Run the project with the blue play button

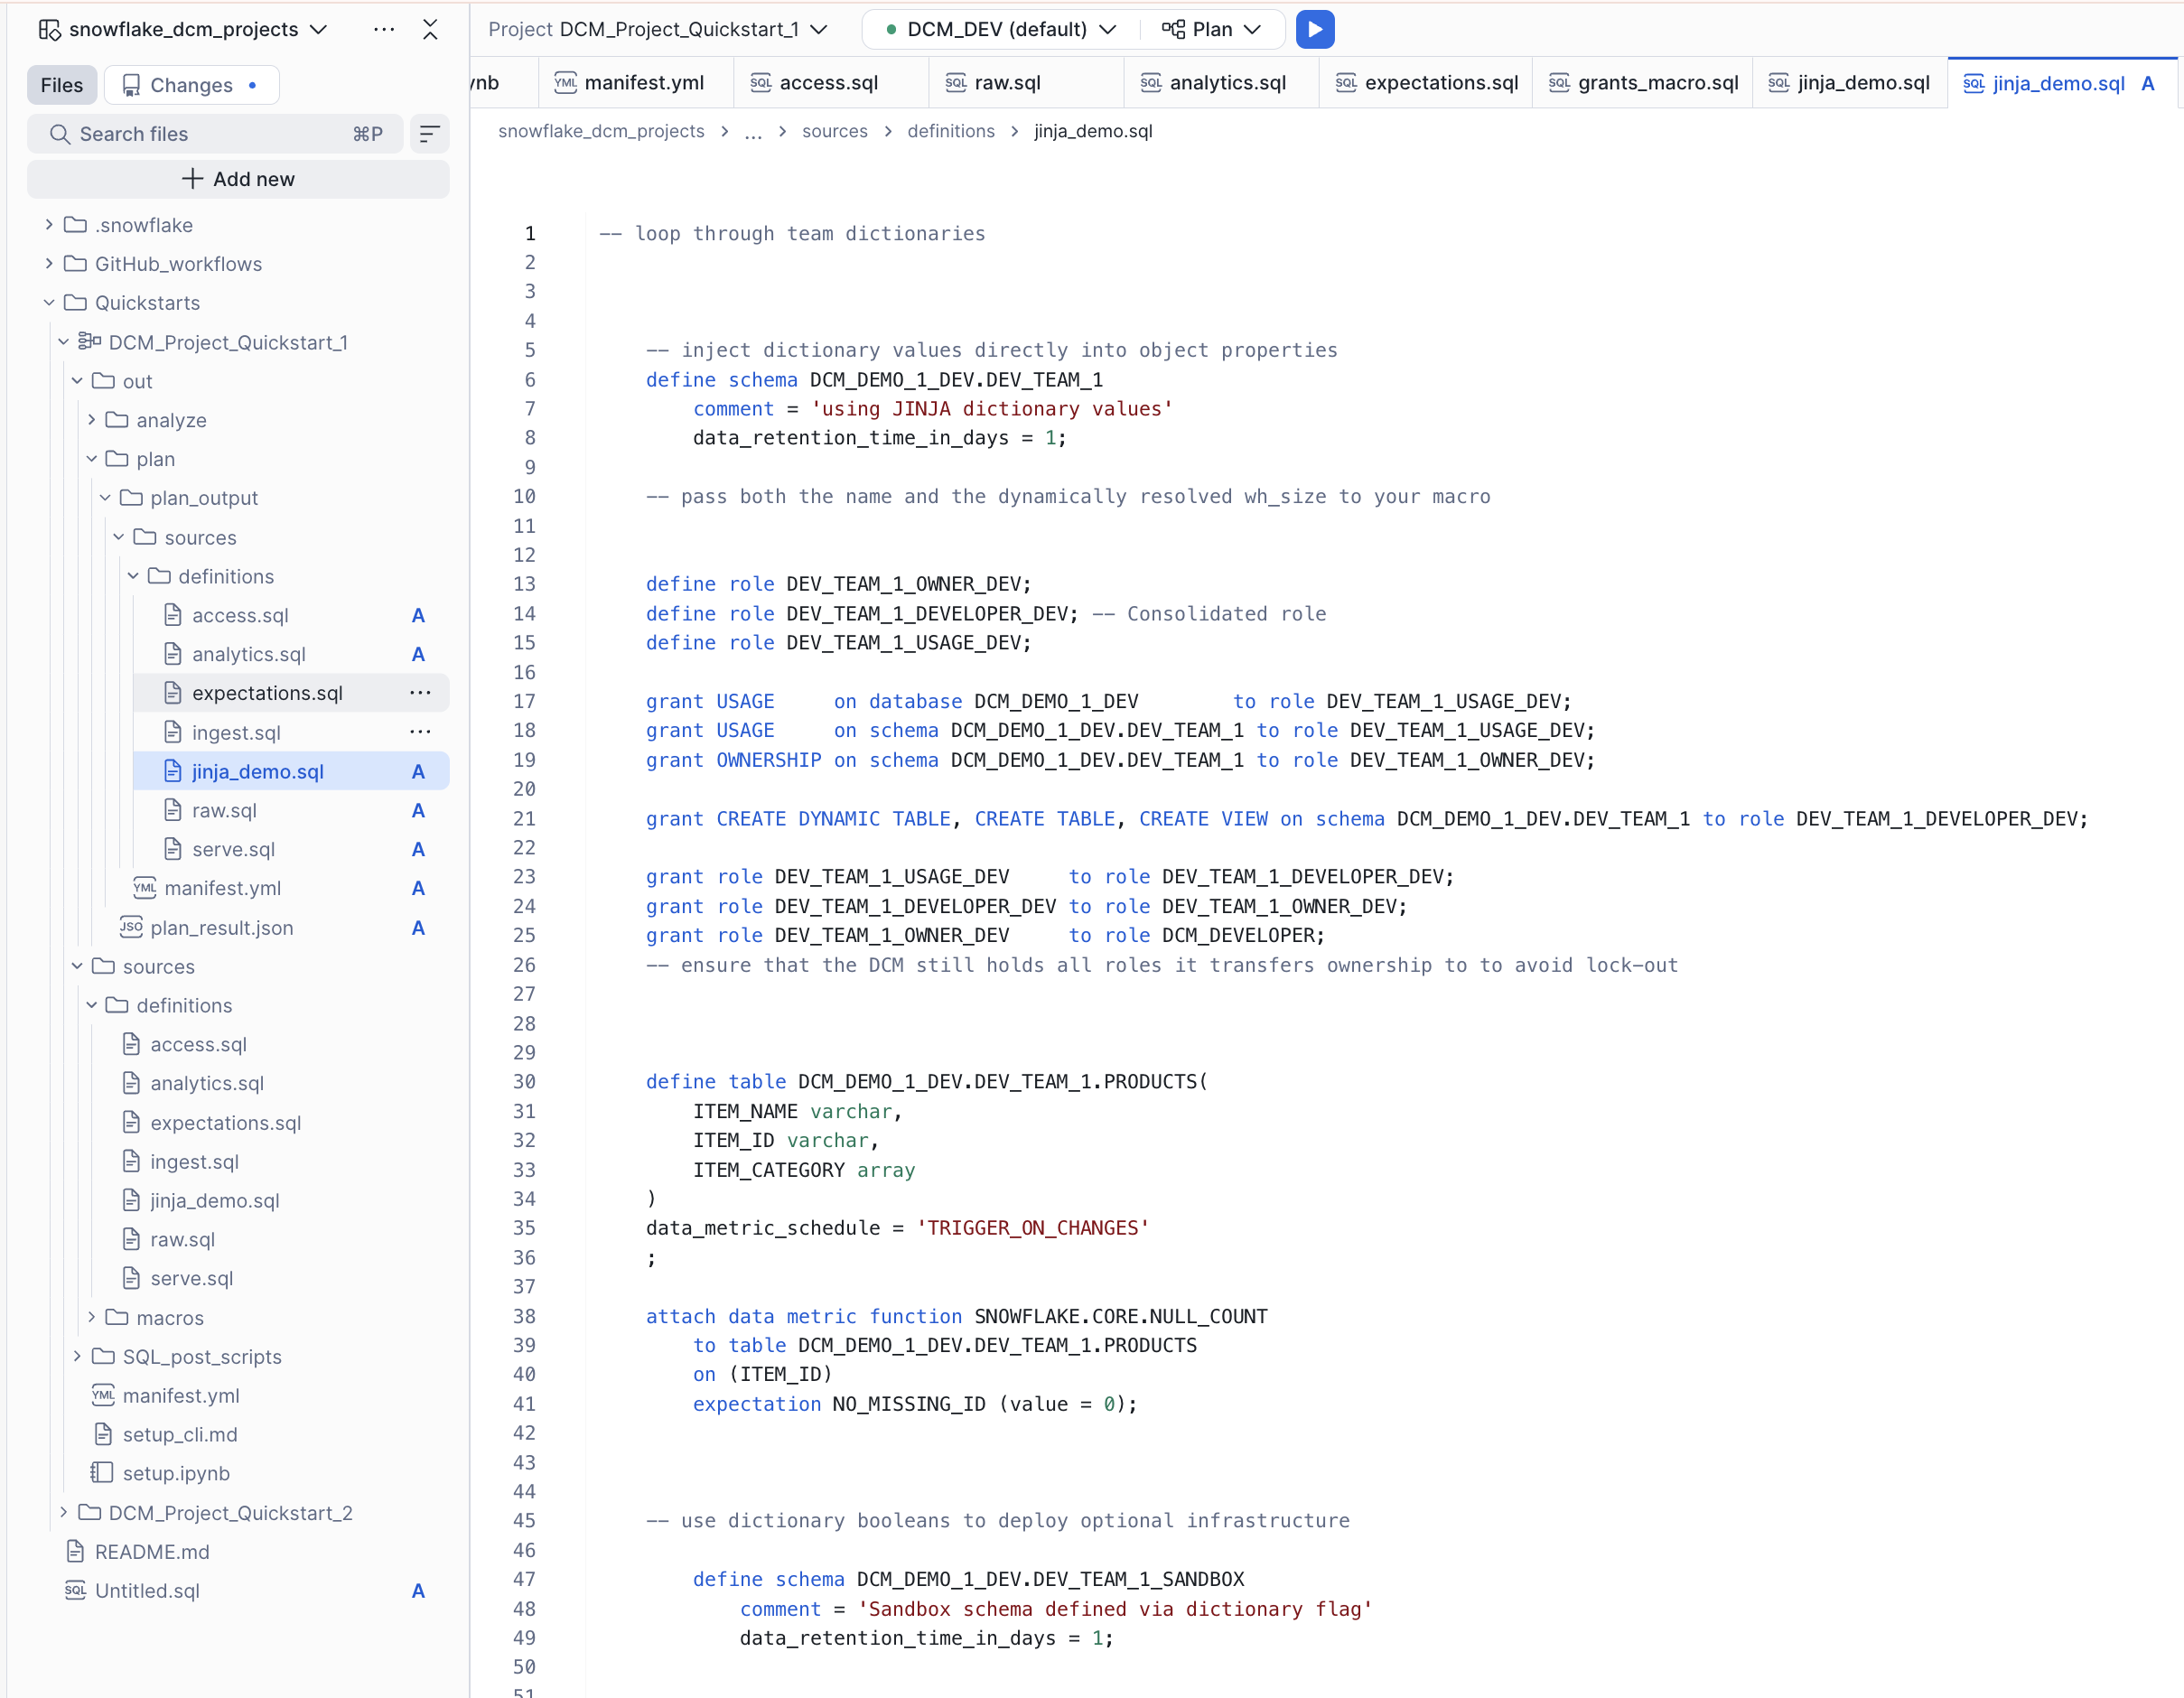[1315, 29]
